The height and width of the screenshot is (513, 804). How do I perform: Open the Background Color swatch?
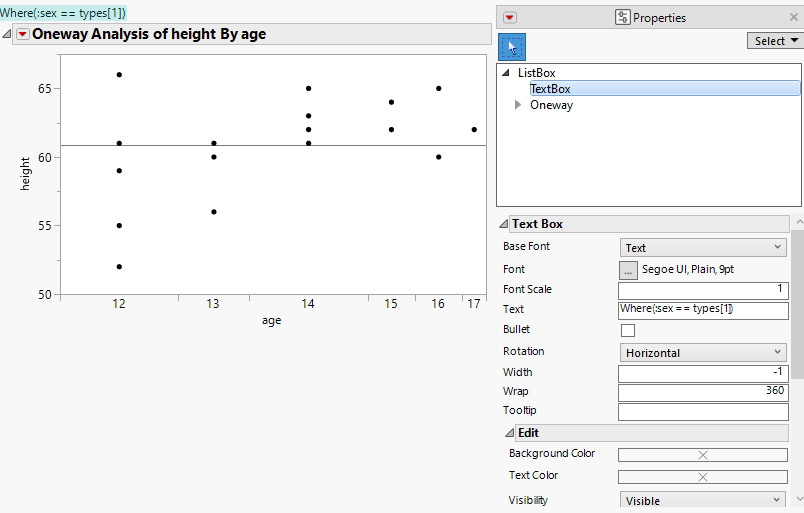tap(702, 455)
